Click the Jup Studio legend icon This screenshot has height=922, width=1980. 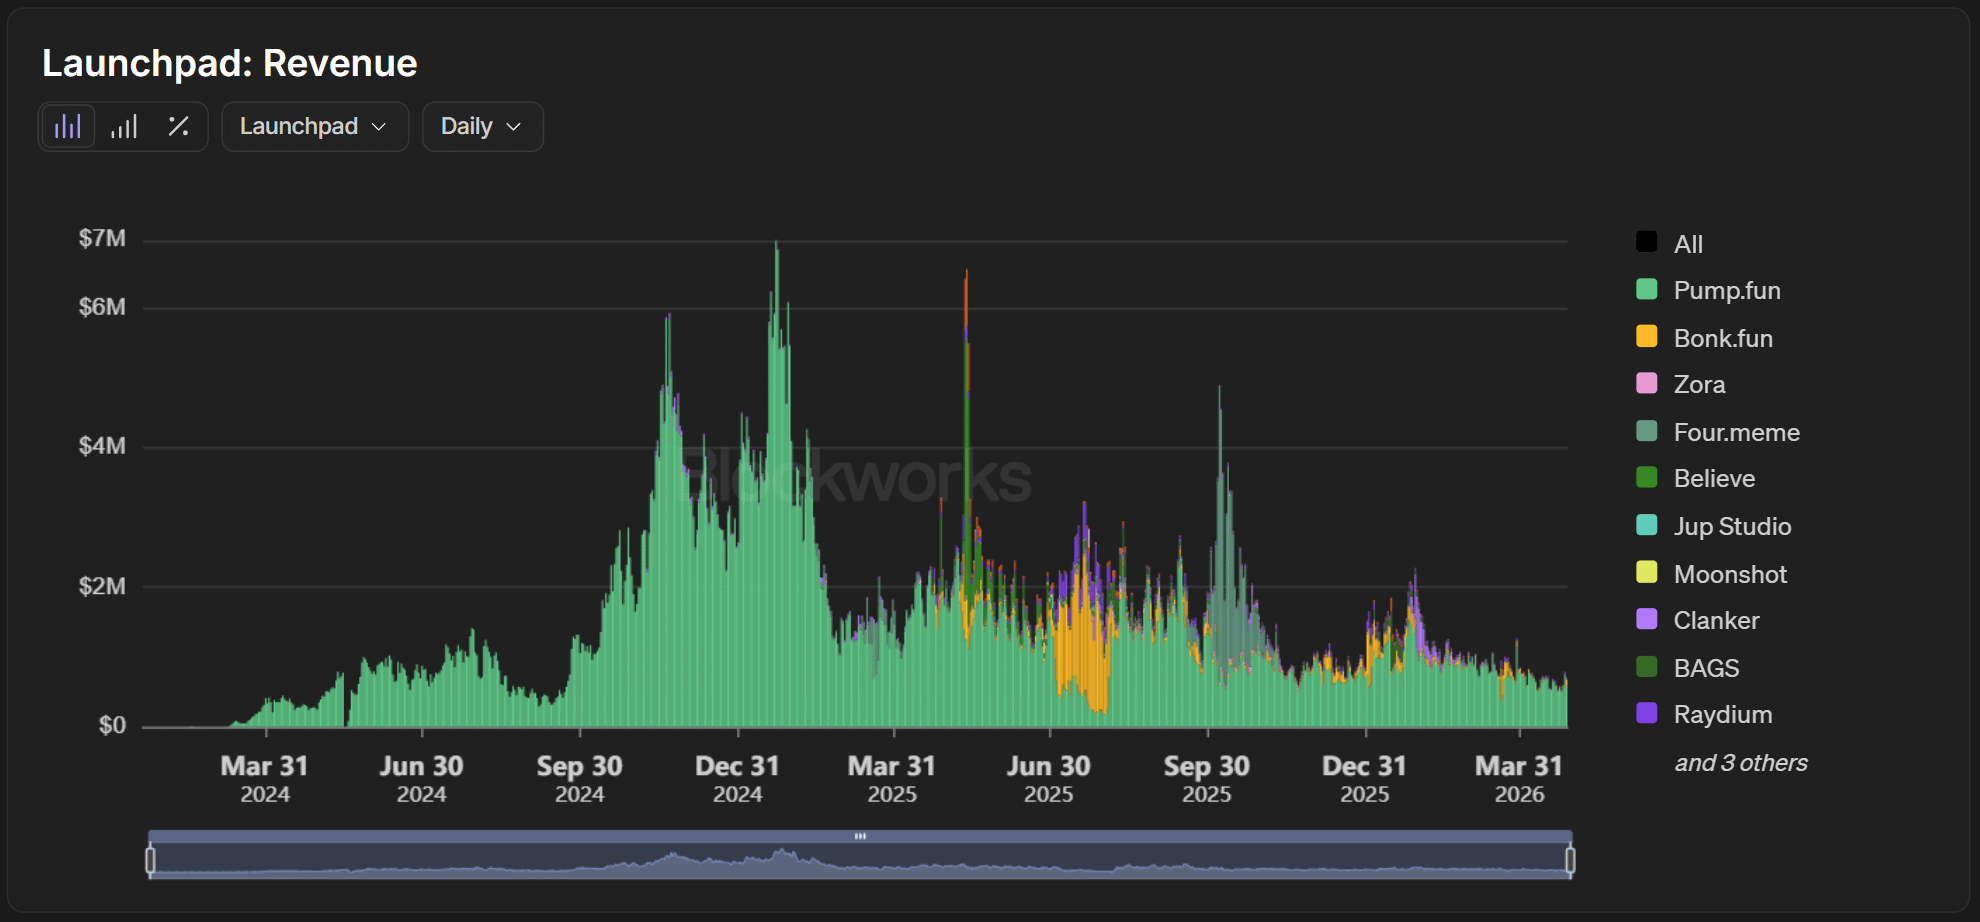(x=1646, y=526)
